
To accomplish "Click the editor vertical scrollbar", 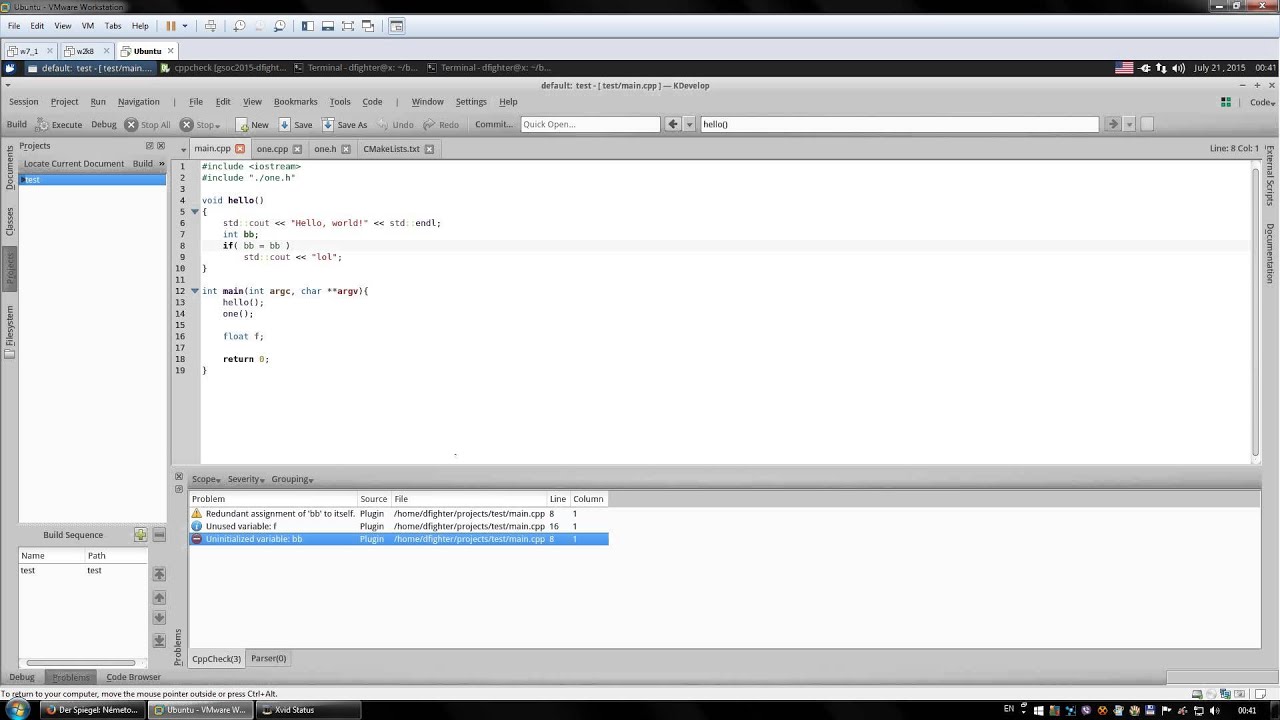I will [1256, 312].
